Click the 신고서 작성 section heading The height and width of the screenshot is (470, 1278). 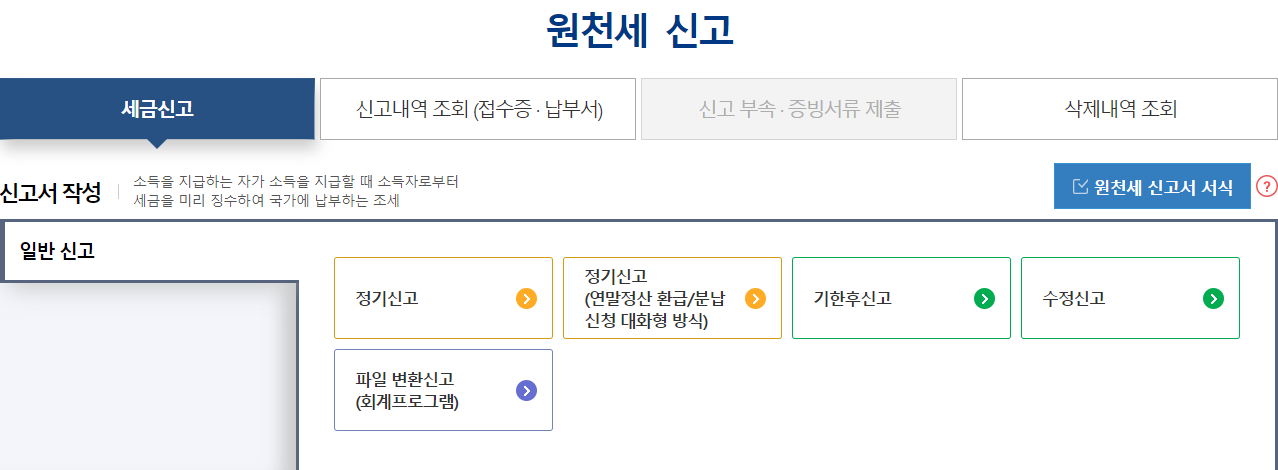click(50, 192)
